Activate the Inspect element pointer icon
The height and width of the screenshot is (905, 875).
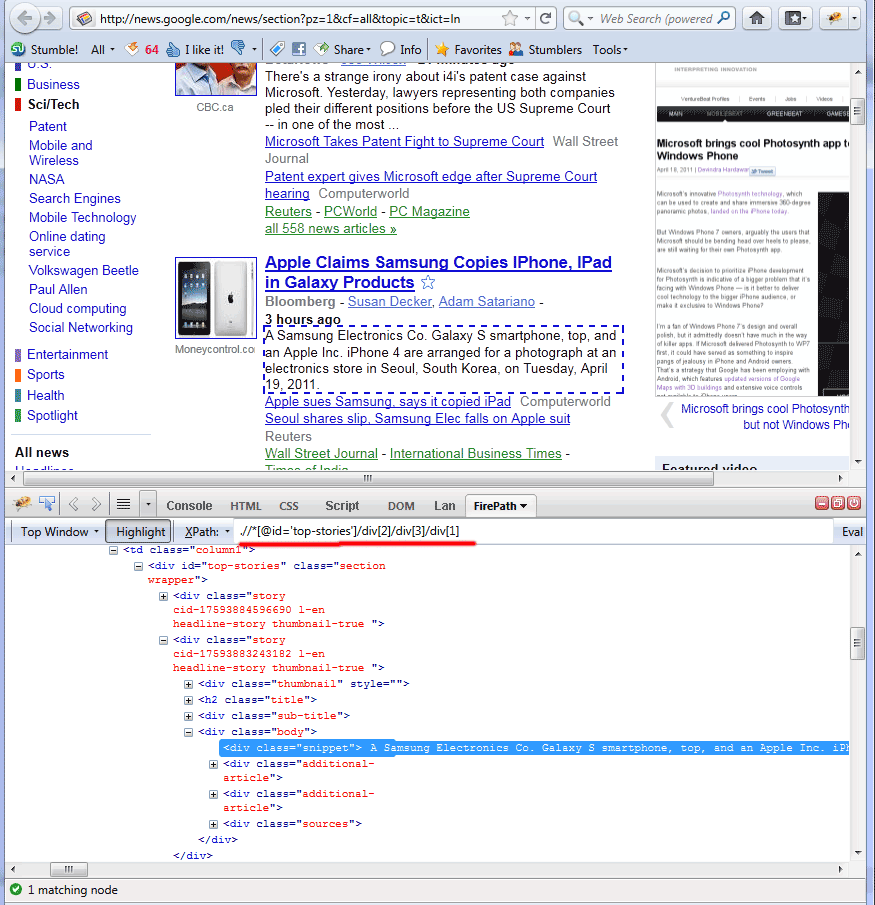tap(47, 504)
